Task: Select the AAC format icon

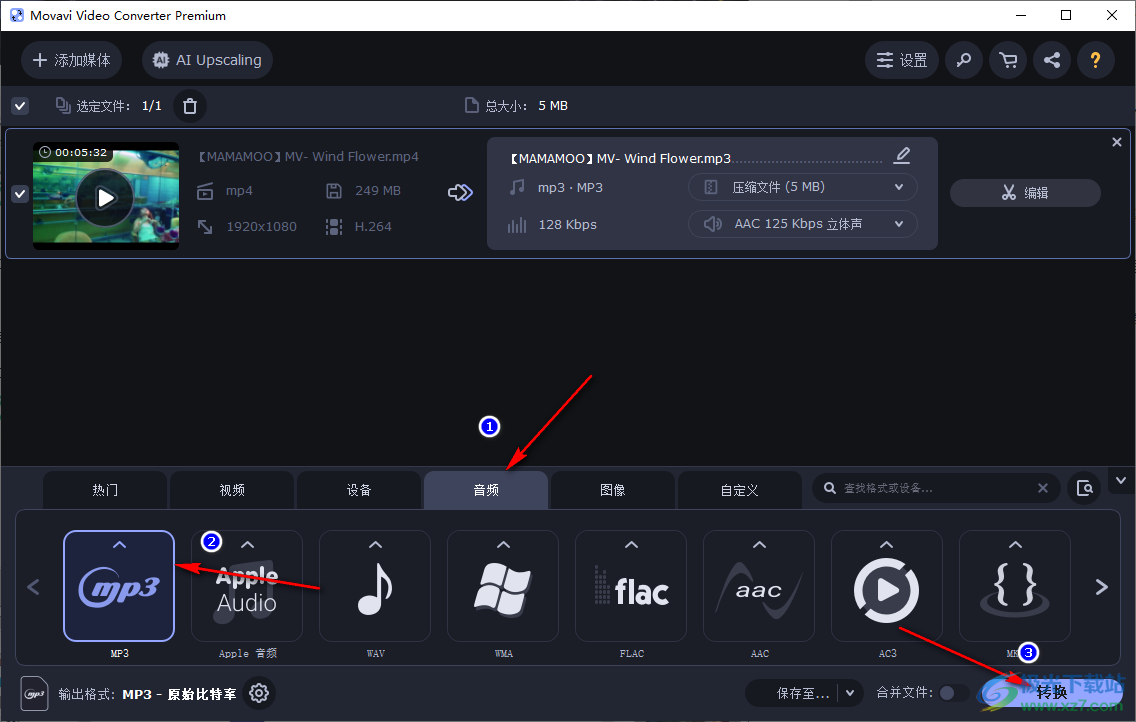Action: (759, 586)
